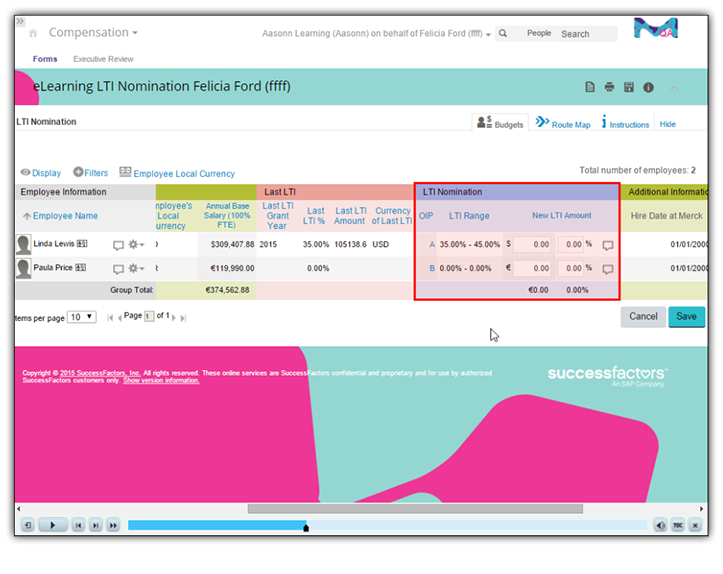This screenshot has height=574, width=723.
Task: Open the Budgets tab
Action: (x=499, y=124)
